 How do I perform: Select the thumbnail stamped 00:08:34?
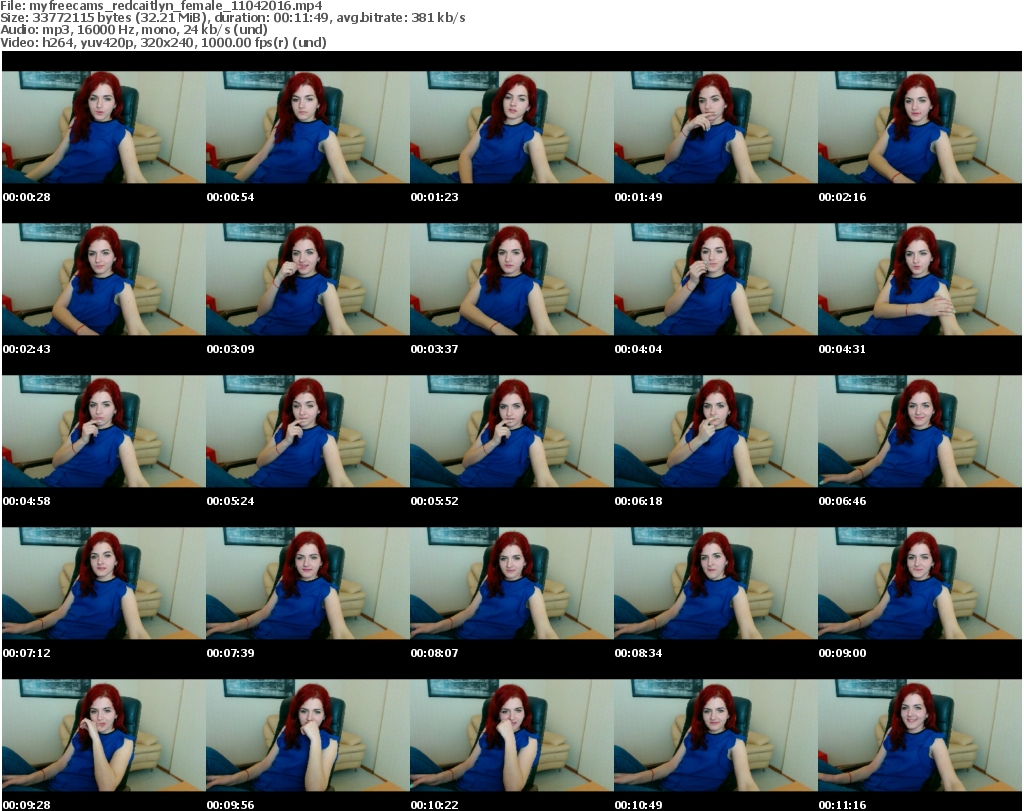(715, 583)
